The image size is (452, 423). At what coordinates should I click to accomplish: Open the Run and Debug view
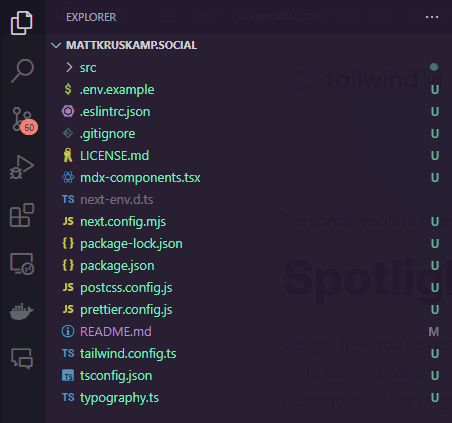coord(22,167)
